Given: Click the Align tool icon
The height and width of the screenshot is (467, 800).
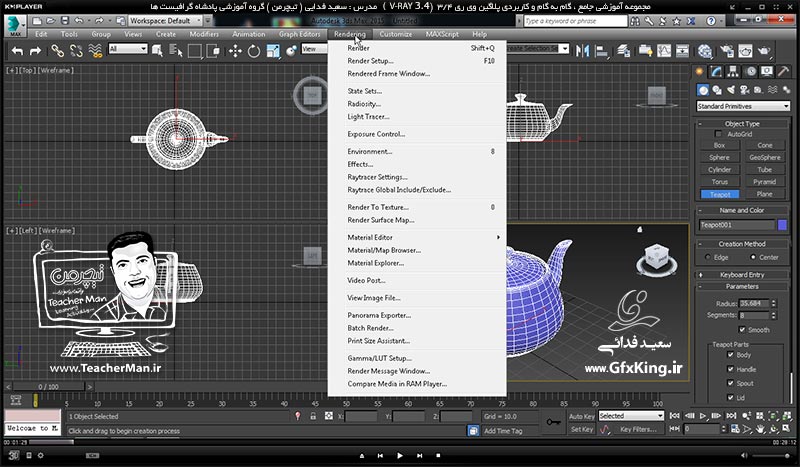Looking at the screenshot, I should [602, 51].
